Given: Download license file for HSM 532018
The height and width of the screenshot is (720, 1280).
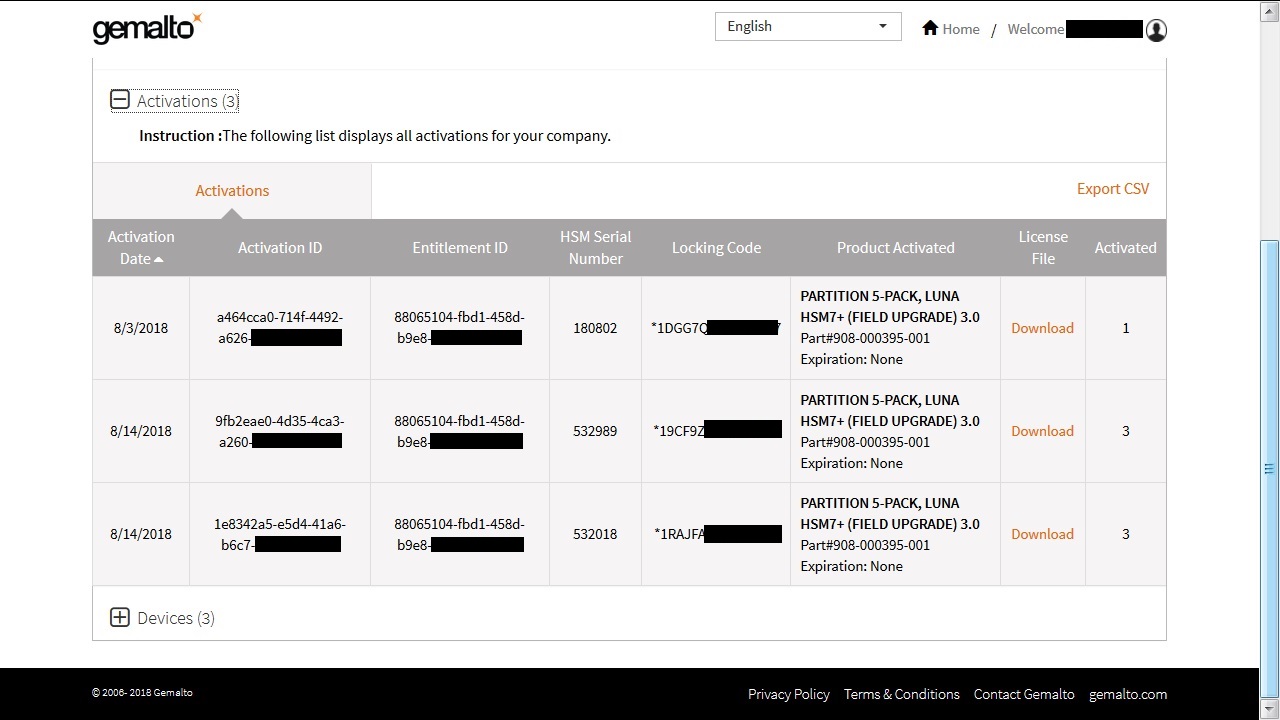Looking at the screenshot, I should point(1041,534).
